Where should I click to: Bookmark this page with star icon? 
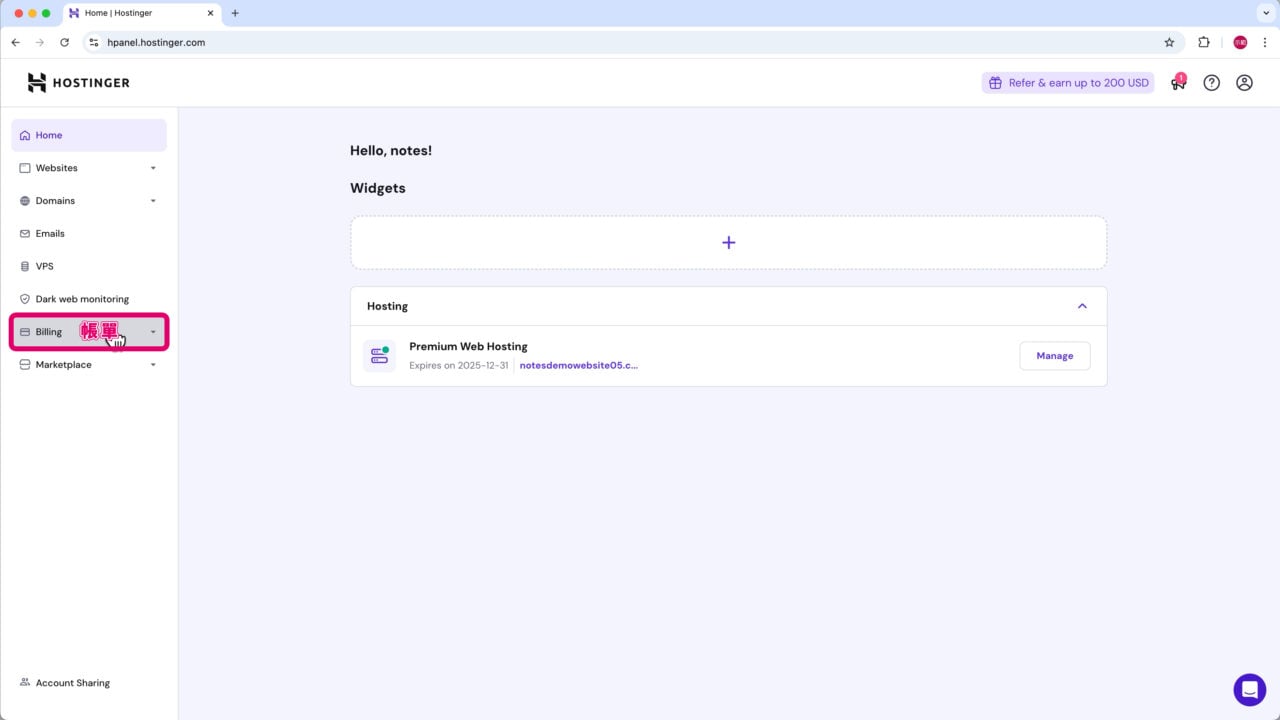pos(1169,42)
